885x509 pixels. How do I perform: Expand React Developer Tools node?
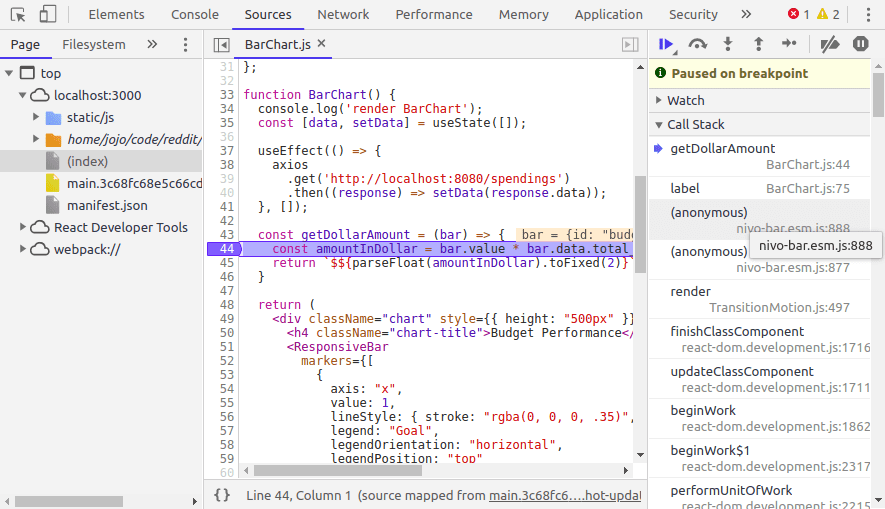[x=23, y=227]
